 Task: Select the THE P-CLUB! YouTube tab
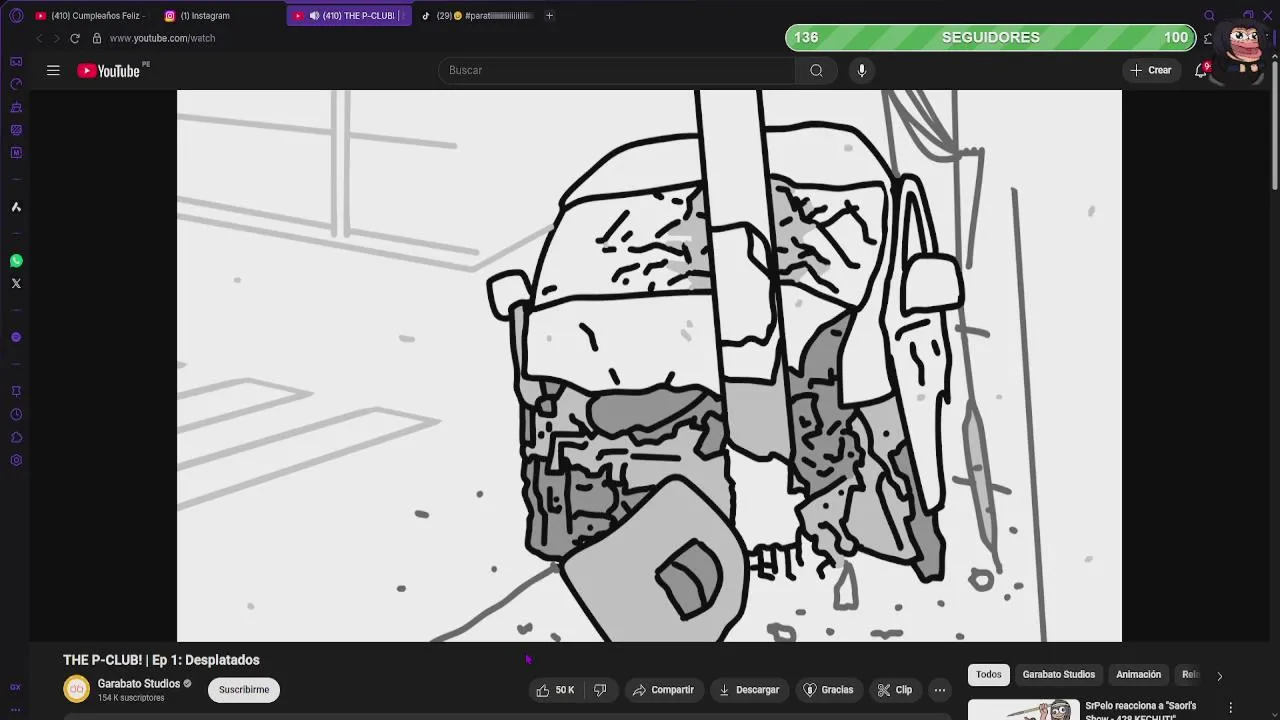point(349,16)
